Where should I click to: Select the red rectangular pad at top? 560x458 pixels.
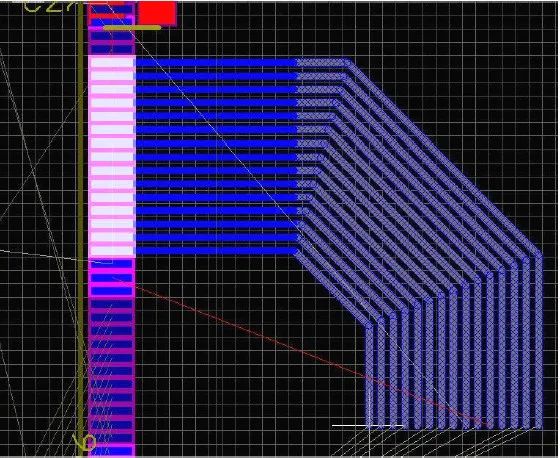157,13
